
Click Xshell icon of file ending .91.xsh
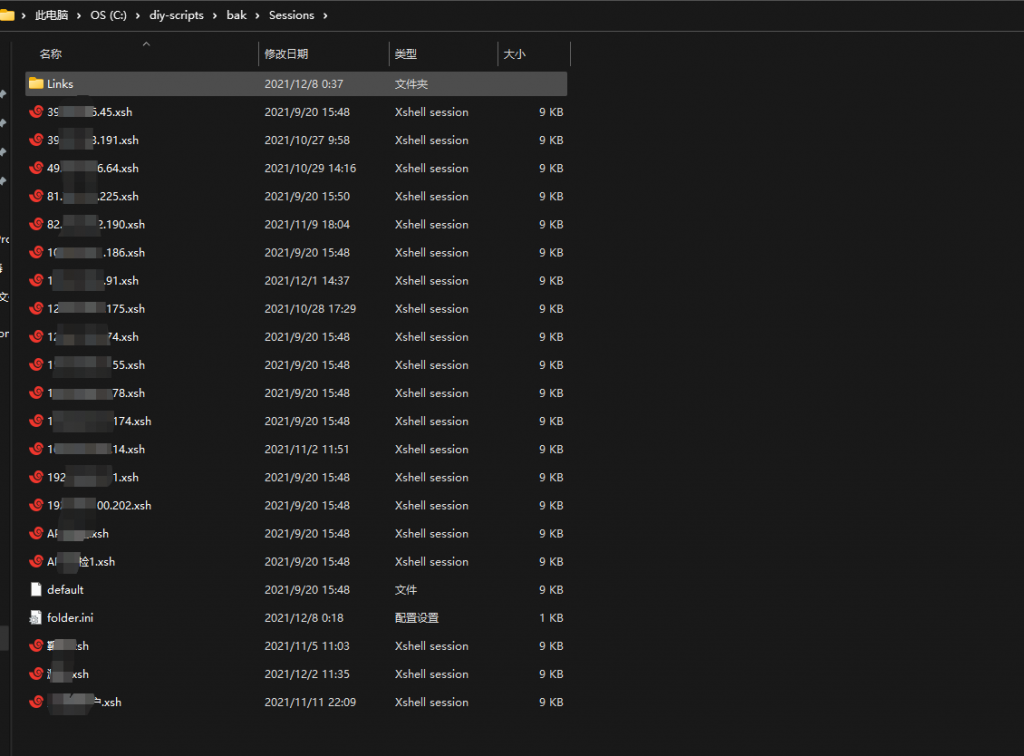point(36,280)
